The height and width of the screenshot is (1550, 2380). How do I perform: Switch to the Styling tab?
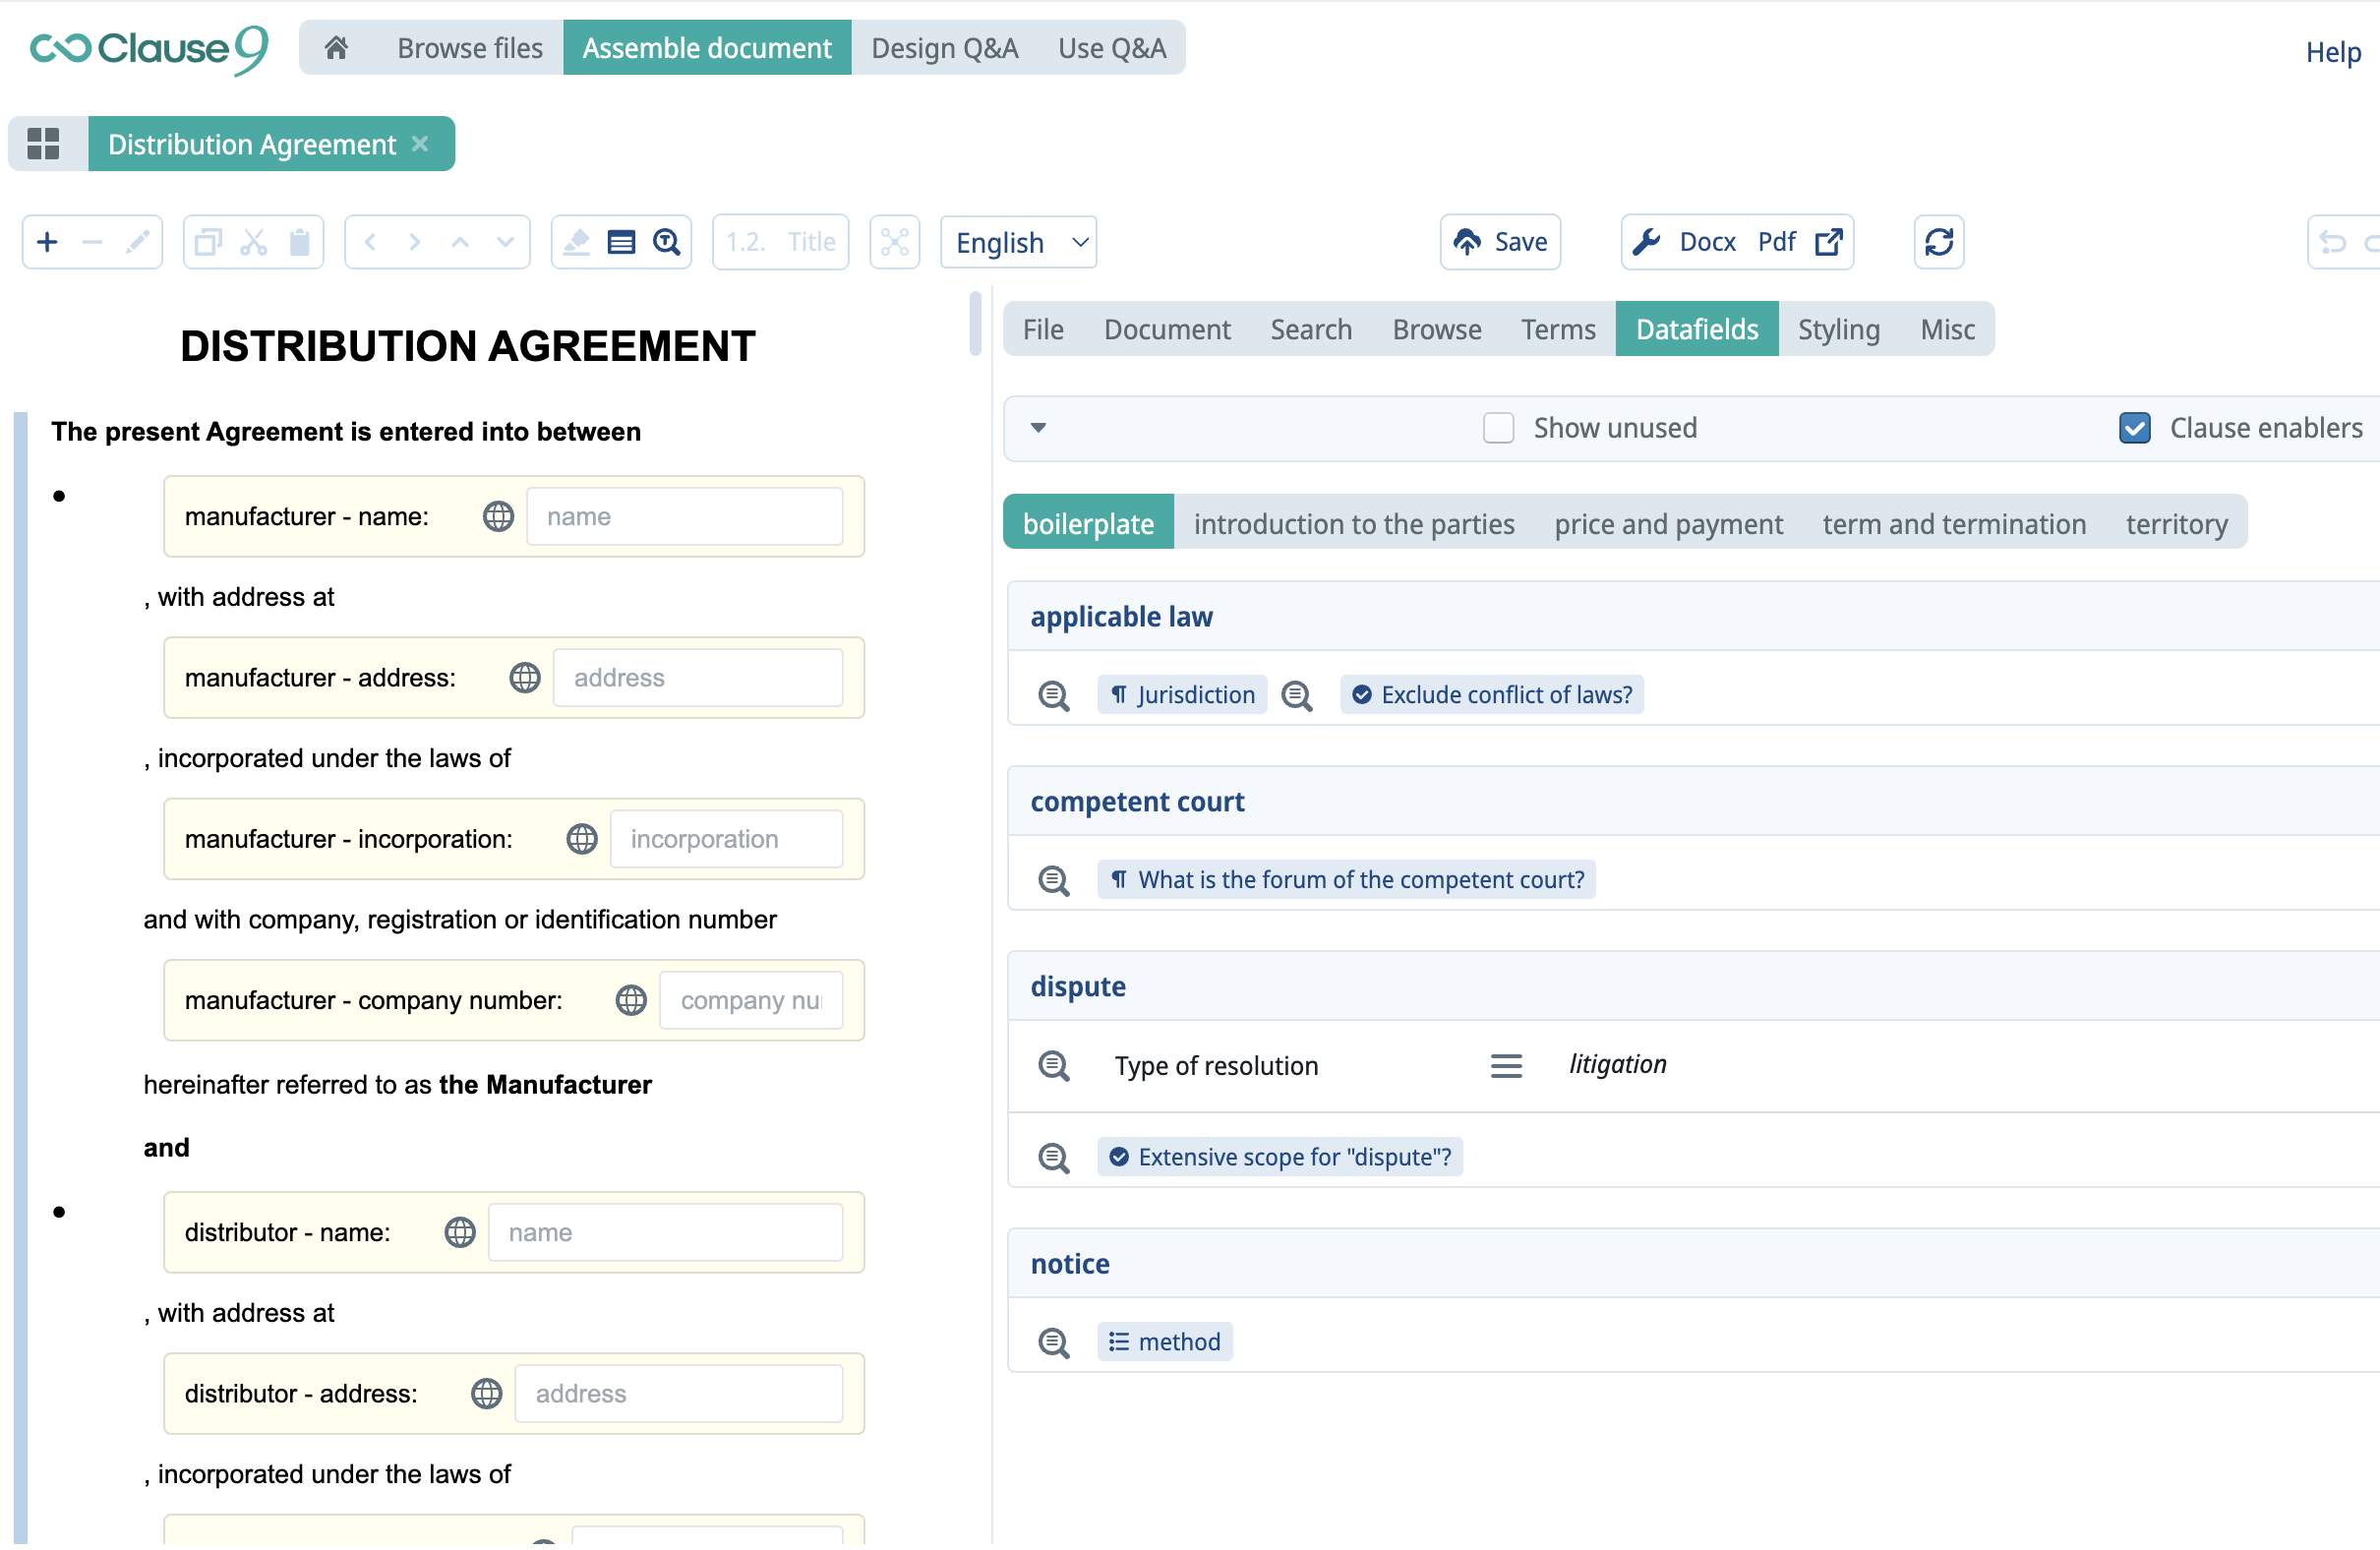(1838, 330)
